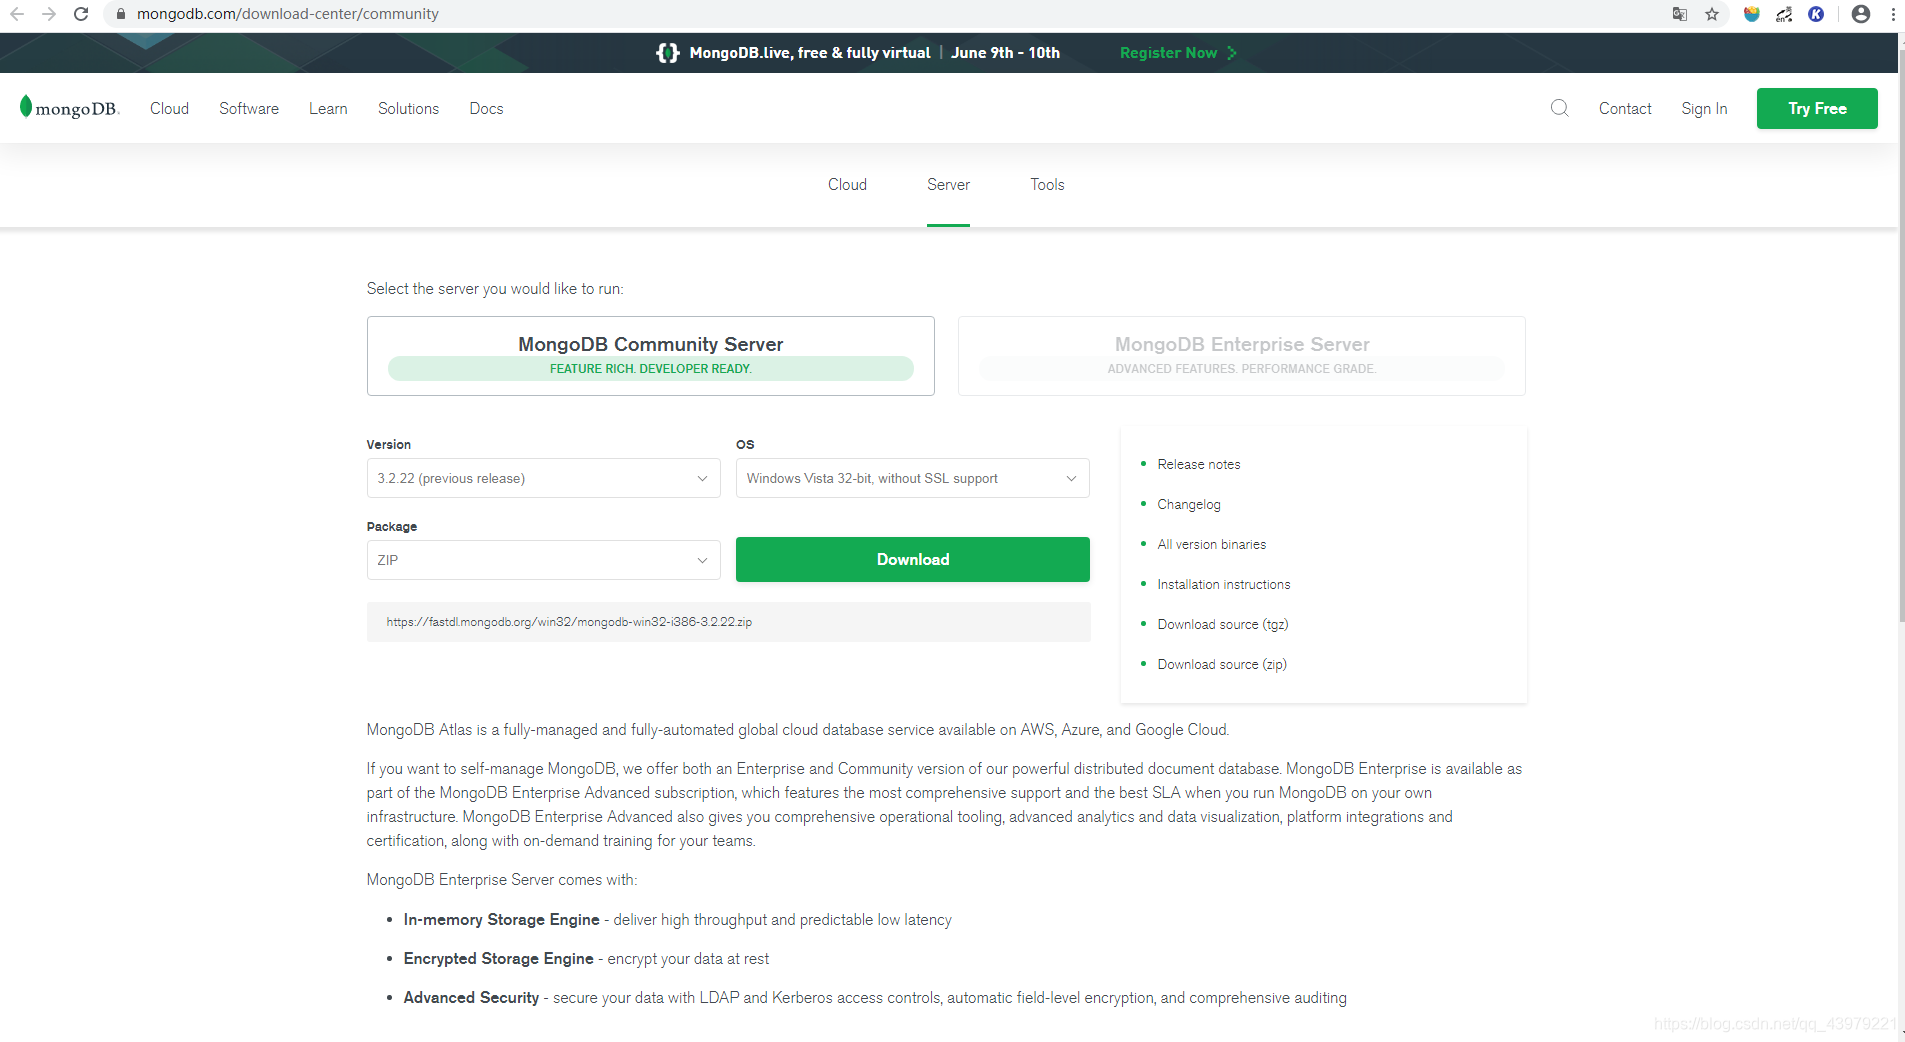Open the Package dropdown showing ZIP
The image size is (1905, 1042).
point(543,560)
